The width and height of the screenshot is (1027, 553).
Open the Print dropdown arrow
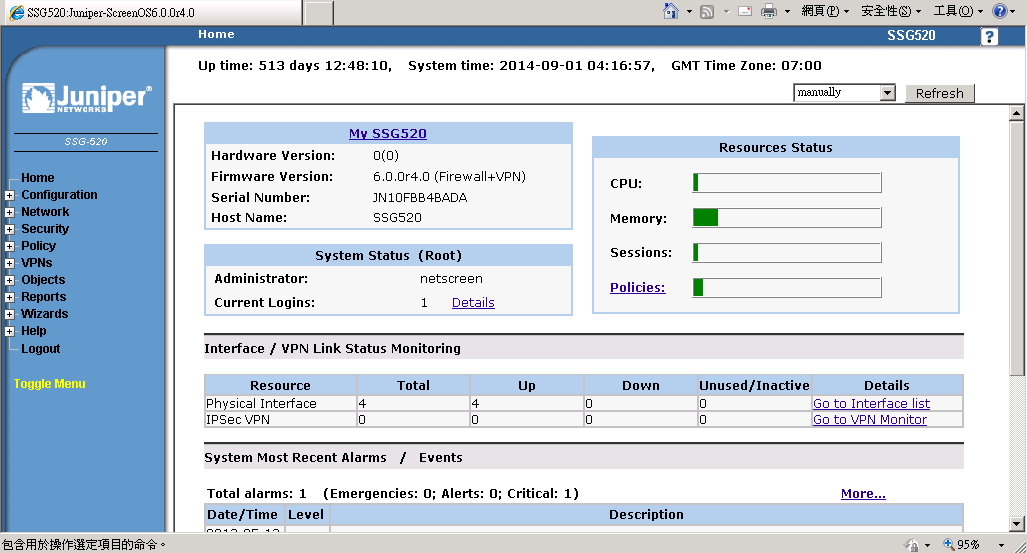[x=787, y=12]
